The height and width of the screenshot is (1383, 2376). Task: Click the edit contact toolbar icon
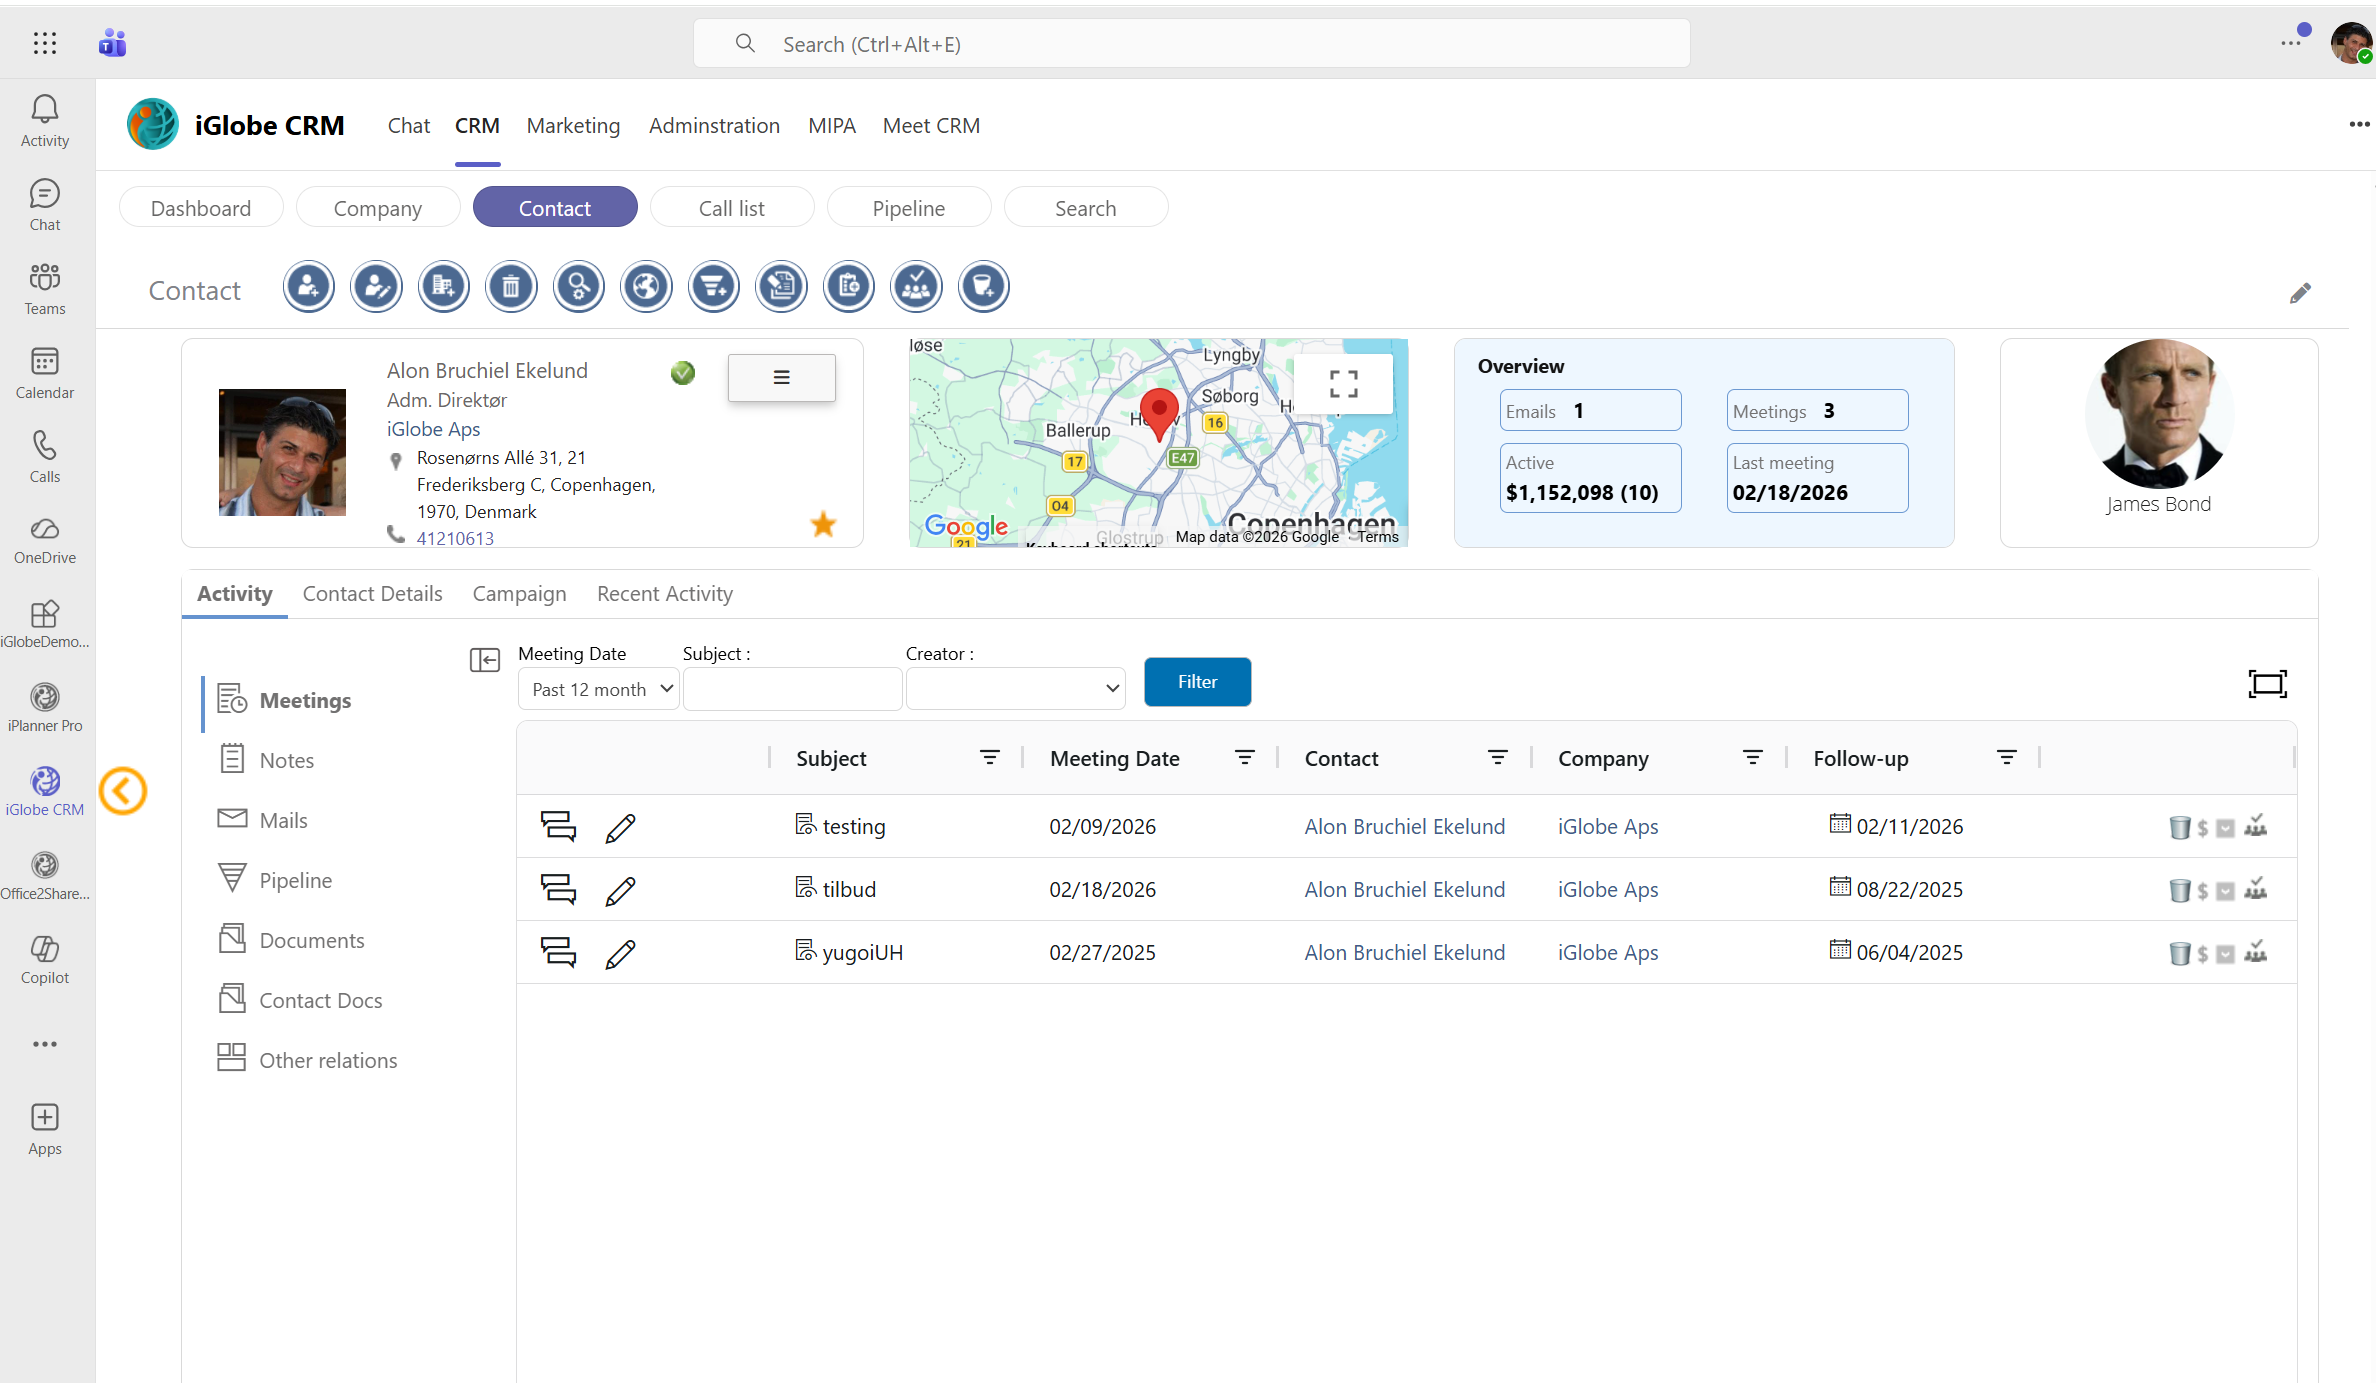coord(376,287)
